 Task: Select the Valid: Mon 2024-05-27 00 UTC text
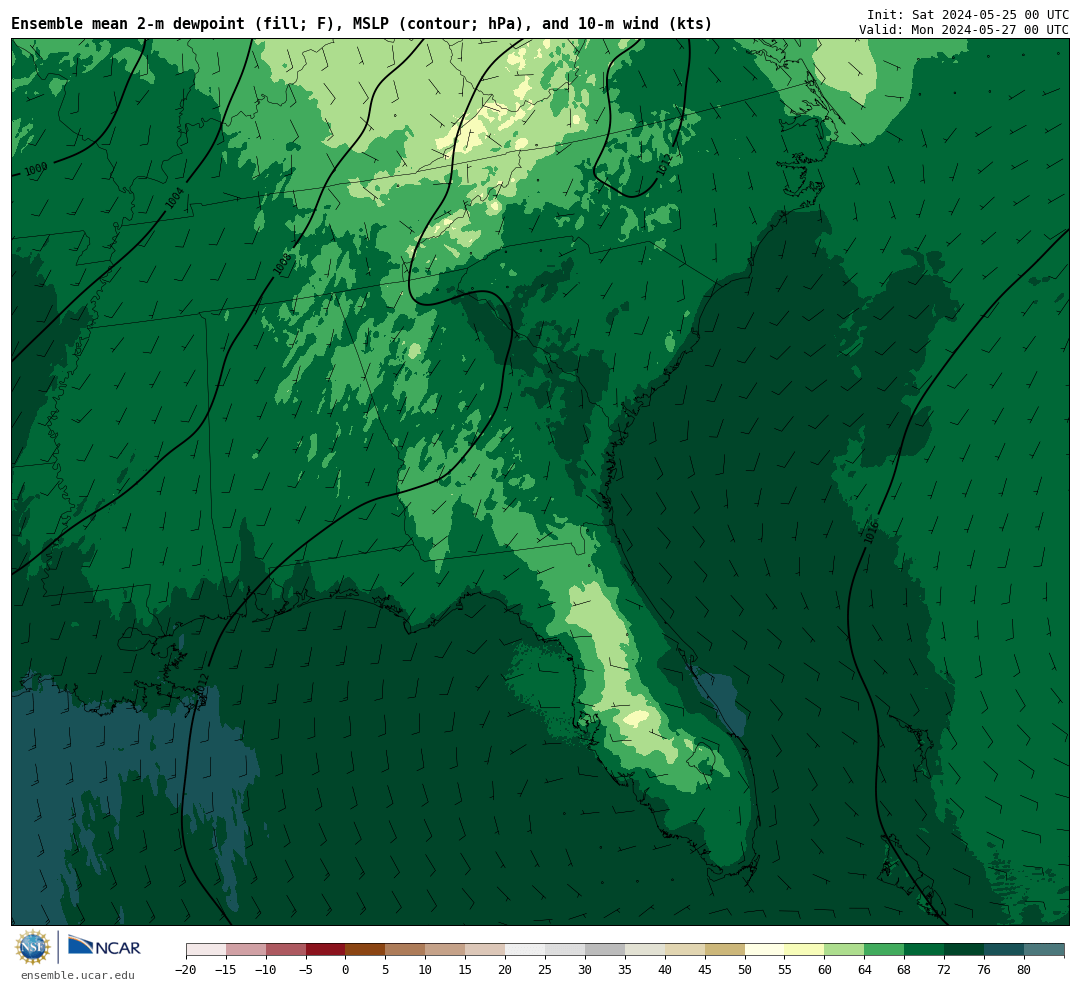[964, 30]
